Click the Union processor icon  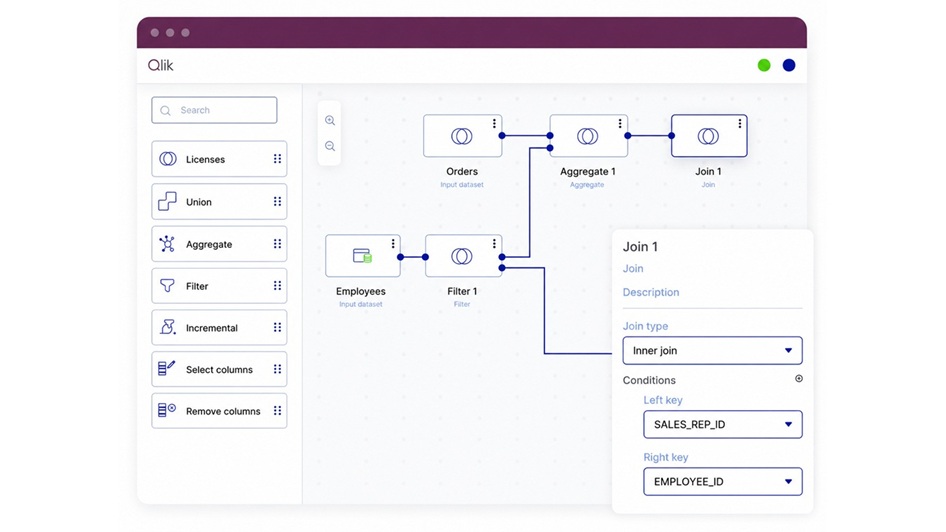[x=167, y=201]
